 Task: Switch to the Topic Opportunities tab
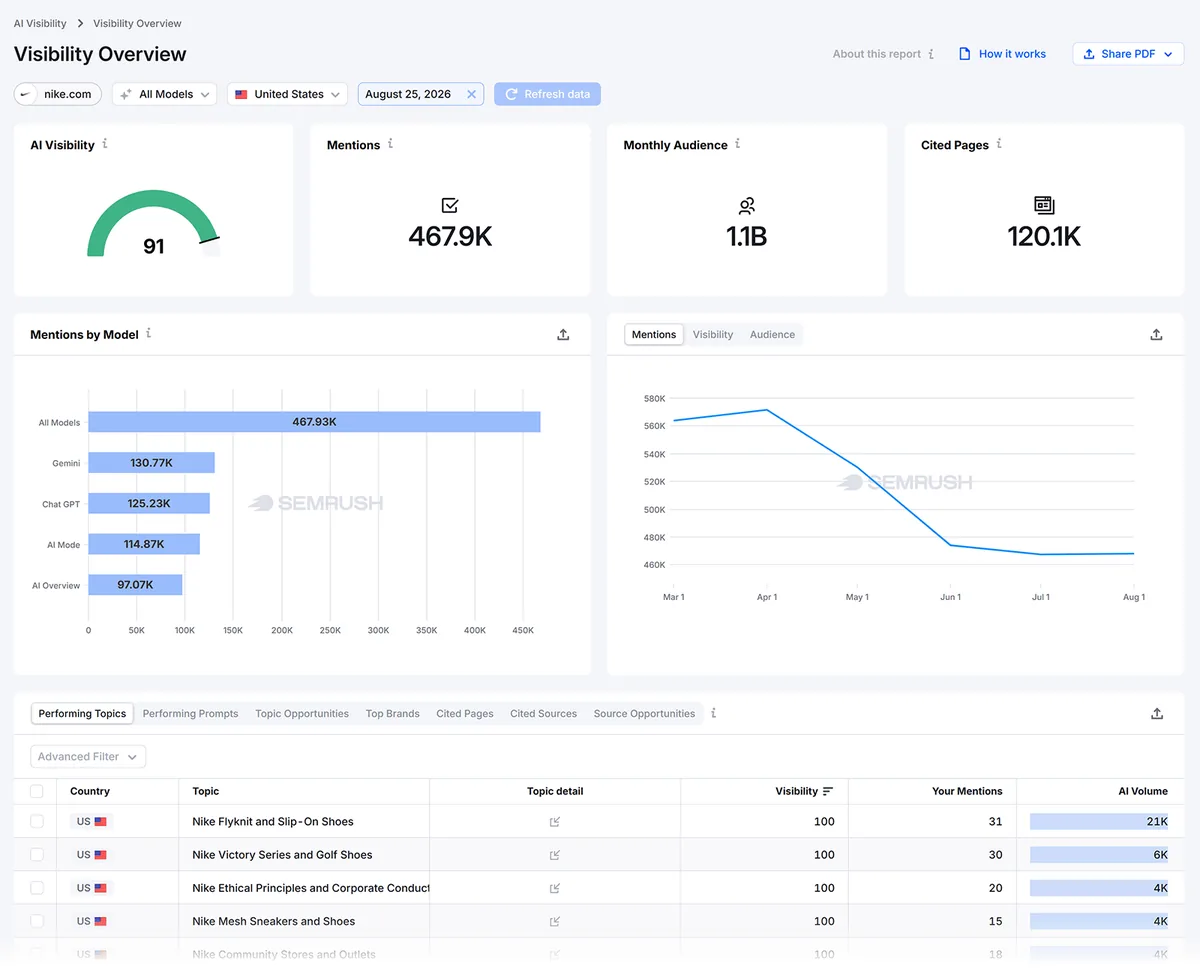pos(302,714)
